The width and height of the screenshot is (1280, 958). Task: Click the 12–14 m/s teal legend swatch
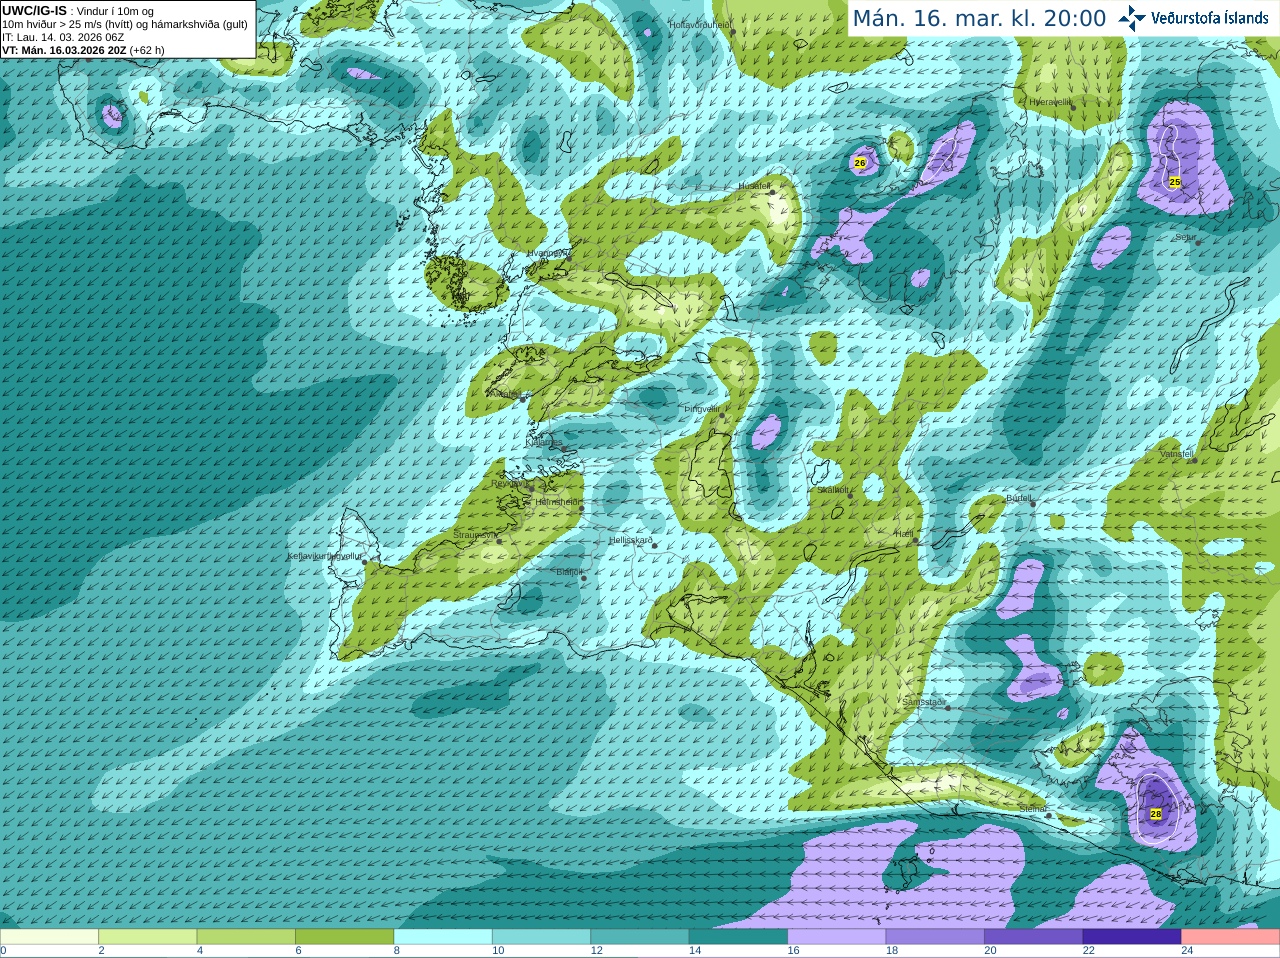640,936
